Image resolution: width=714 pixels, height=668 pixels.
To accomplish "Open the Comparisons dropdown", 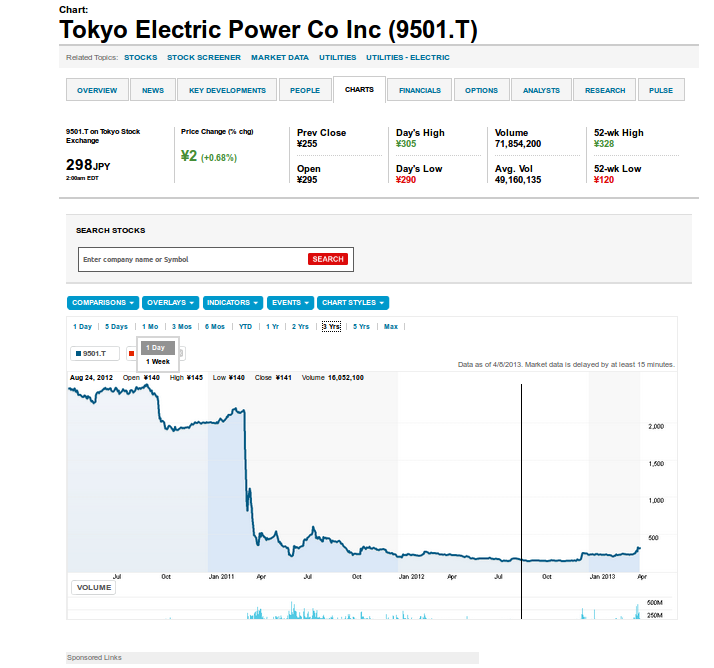I will (x=103, y=302).
